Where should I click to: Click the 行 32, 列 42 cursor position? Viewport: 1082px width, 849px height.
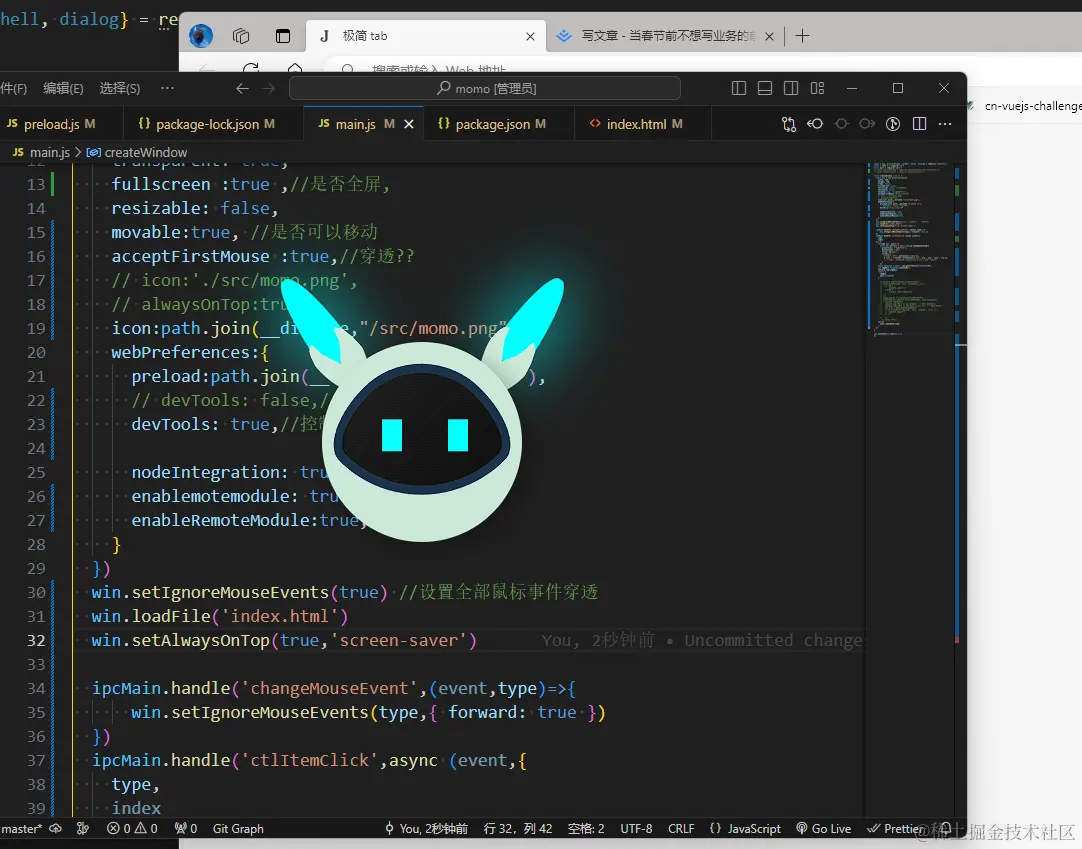(x=518, y=829)
